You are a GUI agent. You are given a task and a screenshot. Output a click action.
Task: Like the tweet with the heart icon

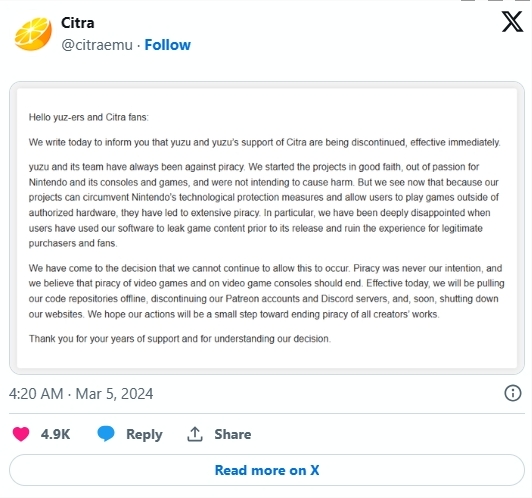[21, 434]
